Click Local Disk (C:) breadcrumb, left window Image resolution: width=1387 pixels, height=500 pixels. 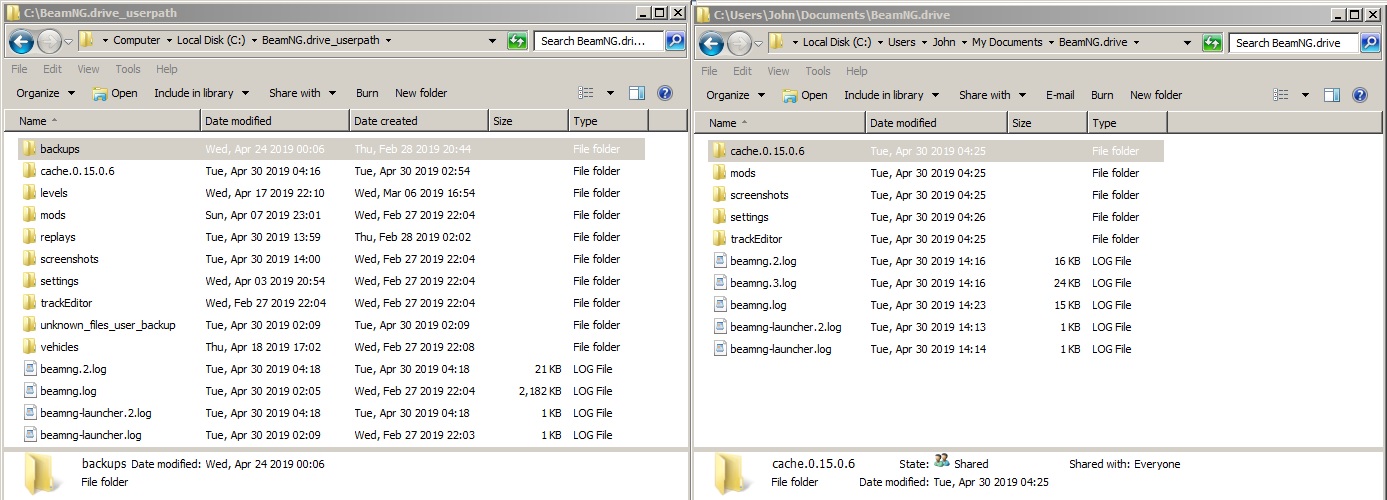pos(210,41)
